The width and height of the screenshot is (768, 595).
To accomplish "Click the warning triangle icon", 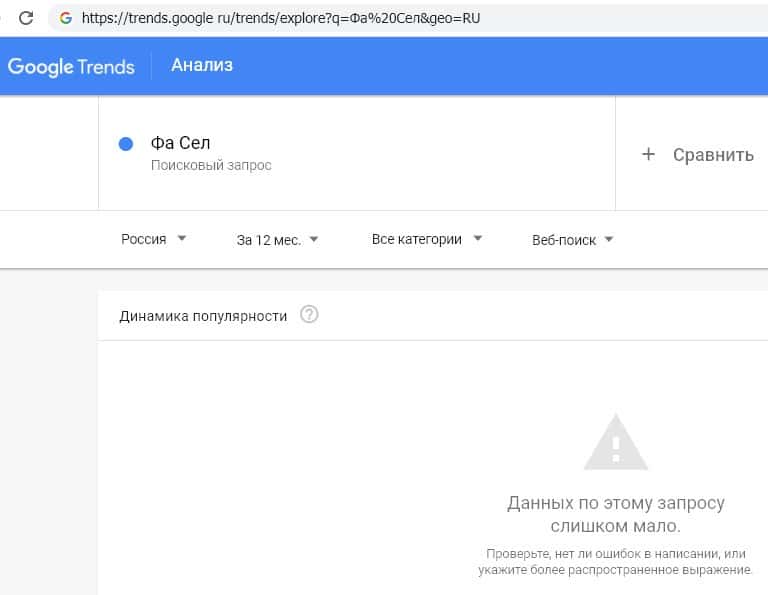I will tap(616, 442).
